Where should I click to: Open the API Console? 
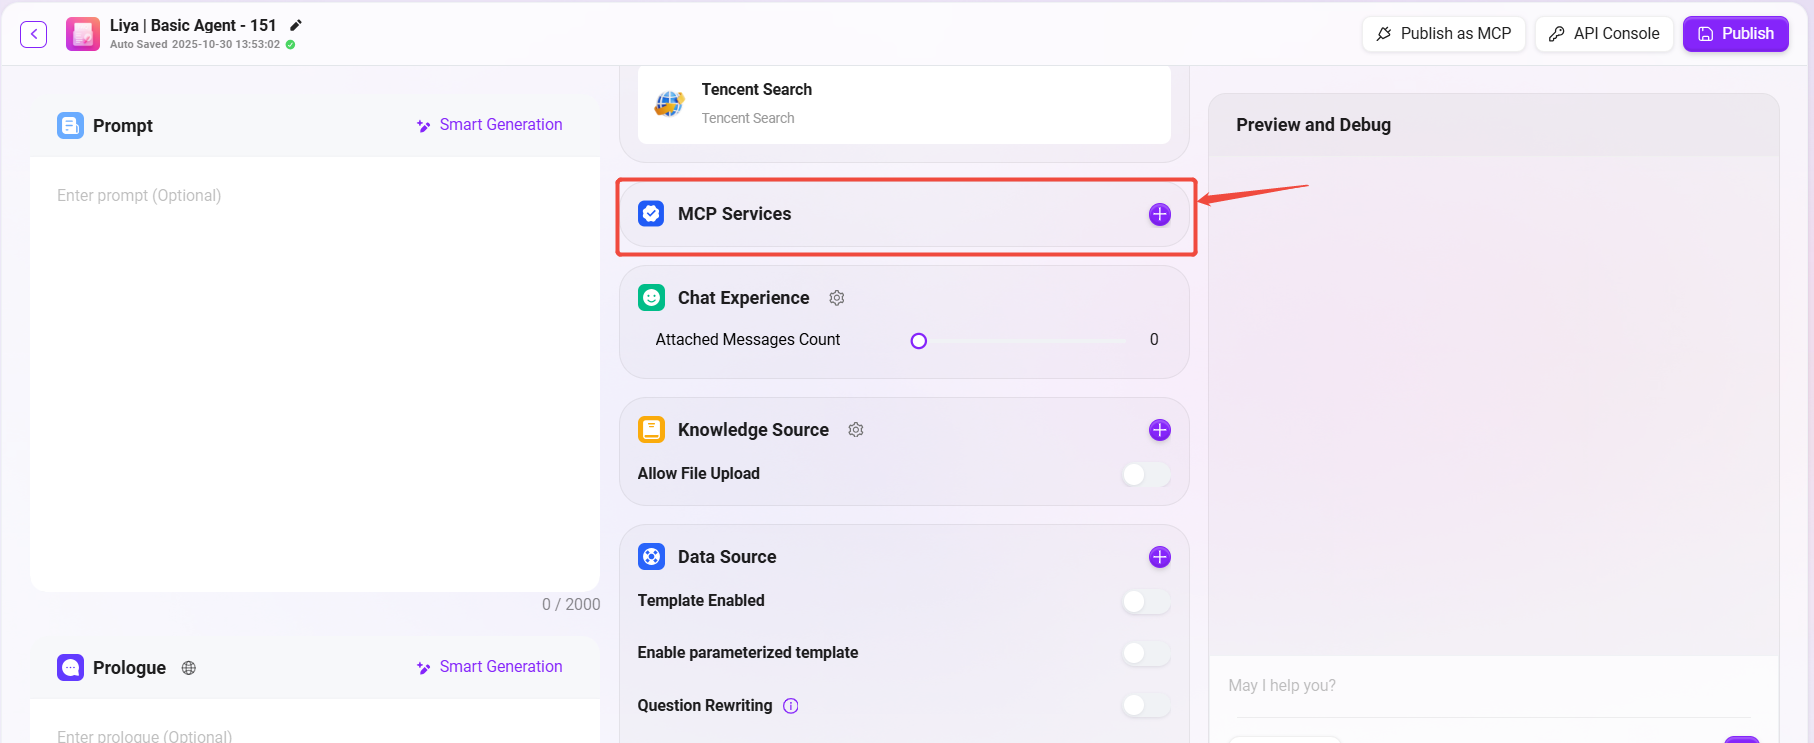click(1604, 34)
